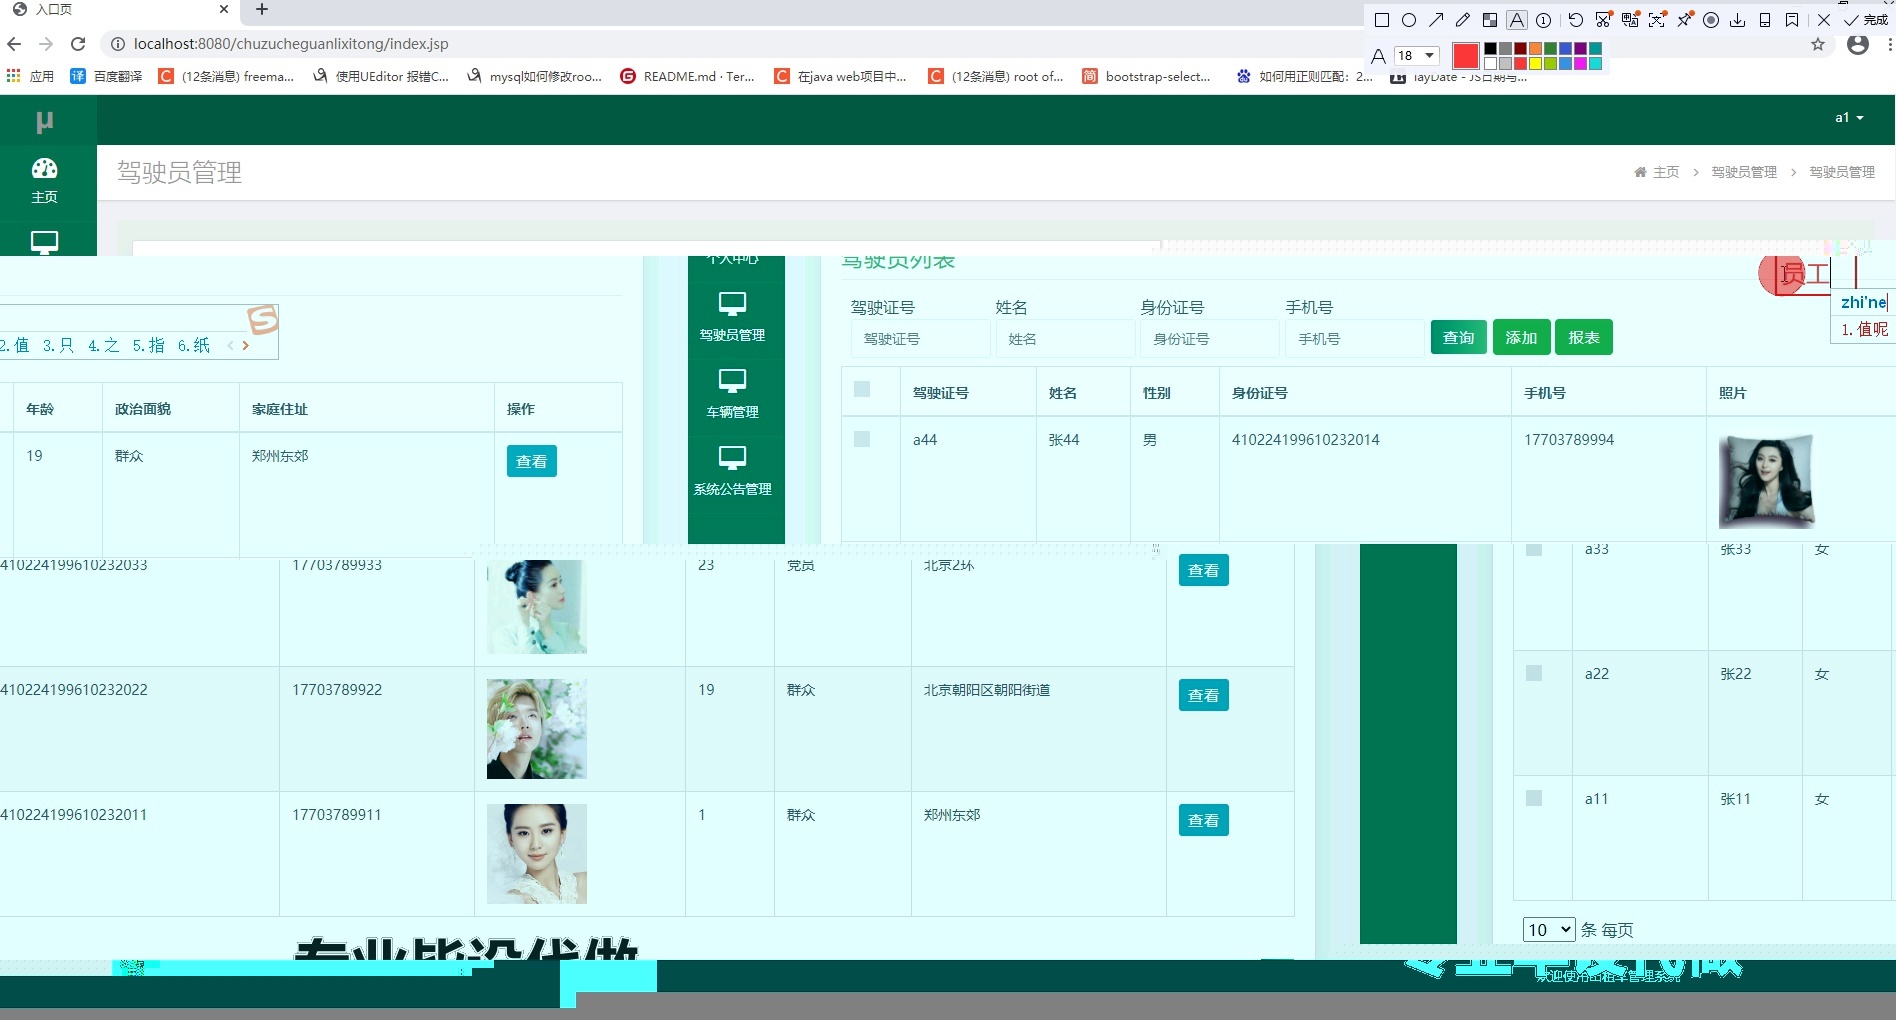
Task: Click the bookmark icon in the screenshot toolbar
Action: coord(1792,20)
